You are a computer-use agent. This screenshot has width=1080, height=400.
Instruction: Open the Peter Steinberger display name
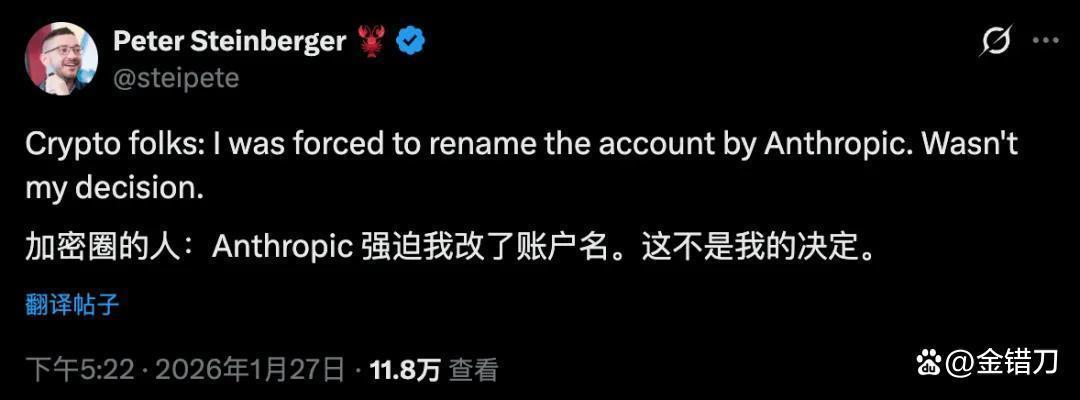tap(229, 42)
